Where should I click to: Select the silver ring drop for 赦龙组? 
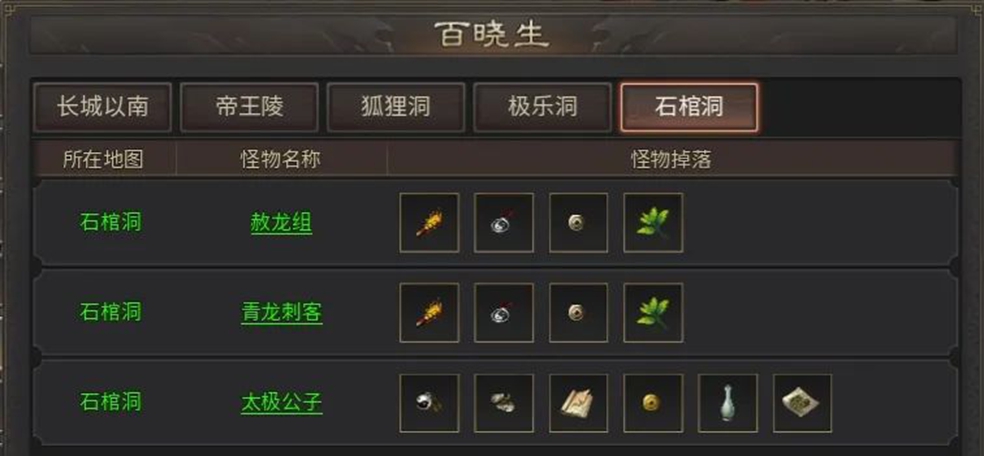pos(504,223)
